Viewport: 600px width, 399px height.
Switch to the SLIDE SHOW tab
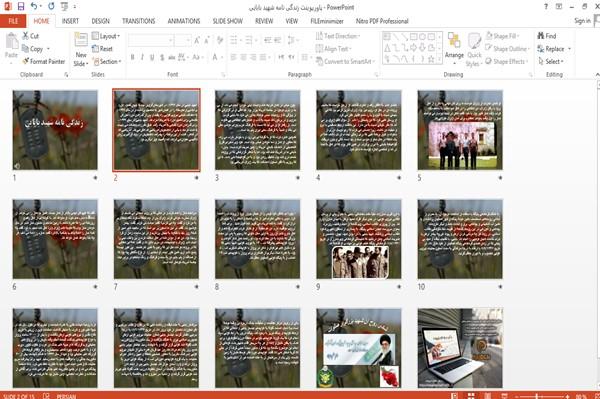(228, 21)
